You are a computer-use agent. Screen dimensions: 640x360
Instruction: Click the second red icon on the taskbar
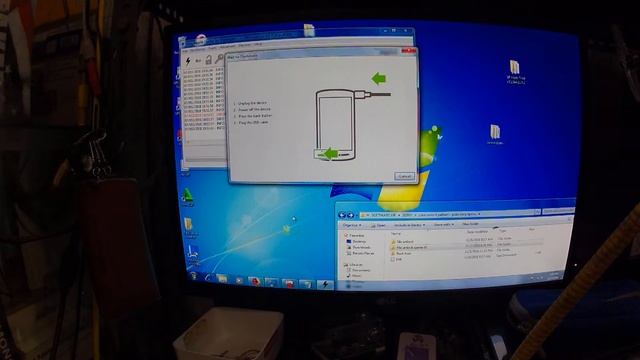(x=289, y=284)
